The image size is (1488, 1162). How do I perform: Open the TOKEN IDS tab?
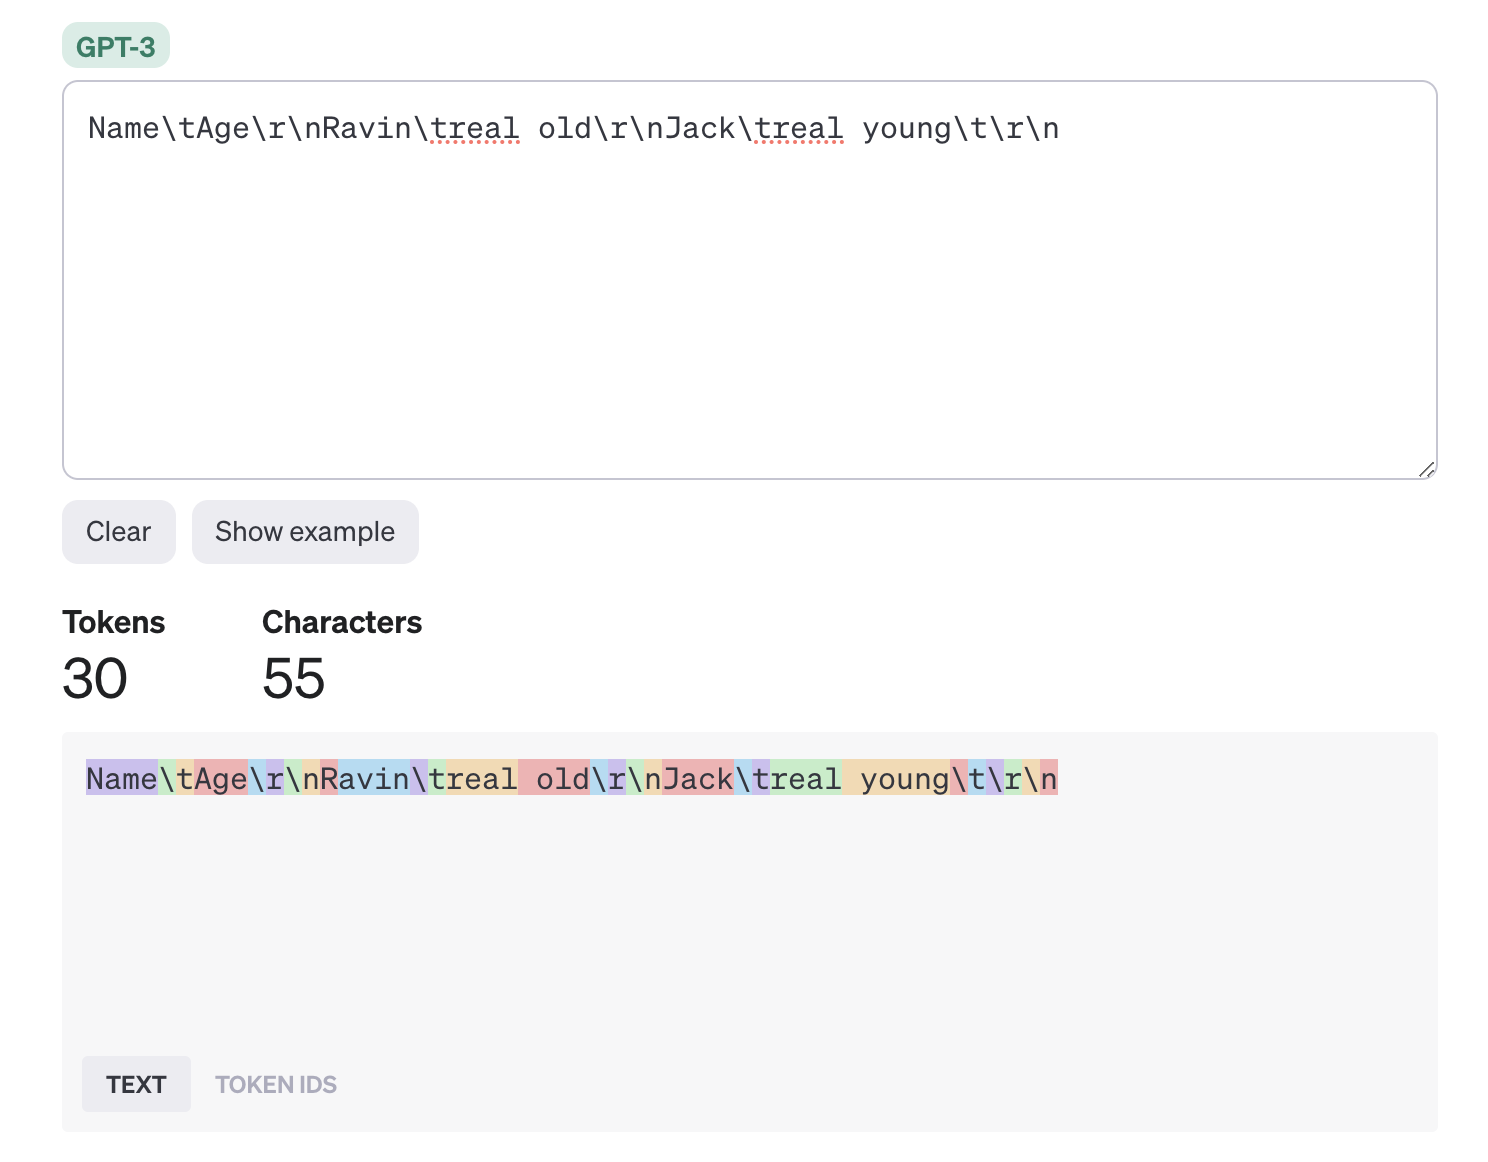pos(276,1084)
